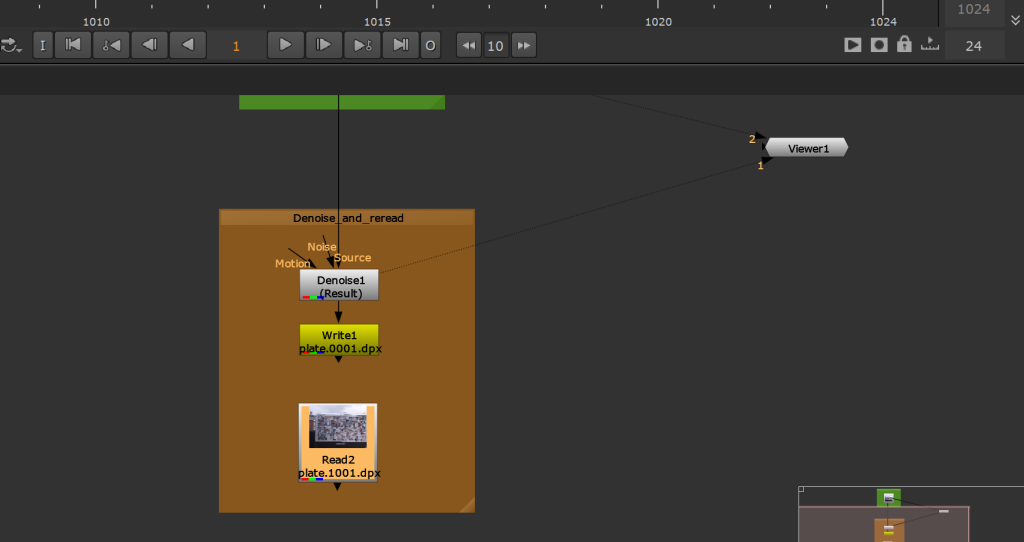The image size is (1024, 542).
Task: Click the current frame number field
Action: pos(237,46)
